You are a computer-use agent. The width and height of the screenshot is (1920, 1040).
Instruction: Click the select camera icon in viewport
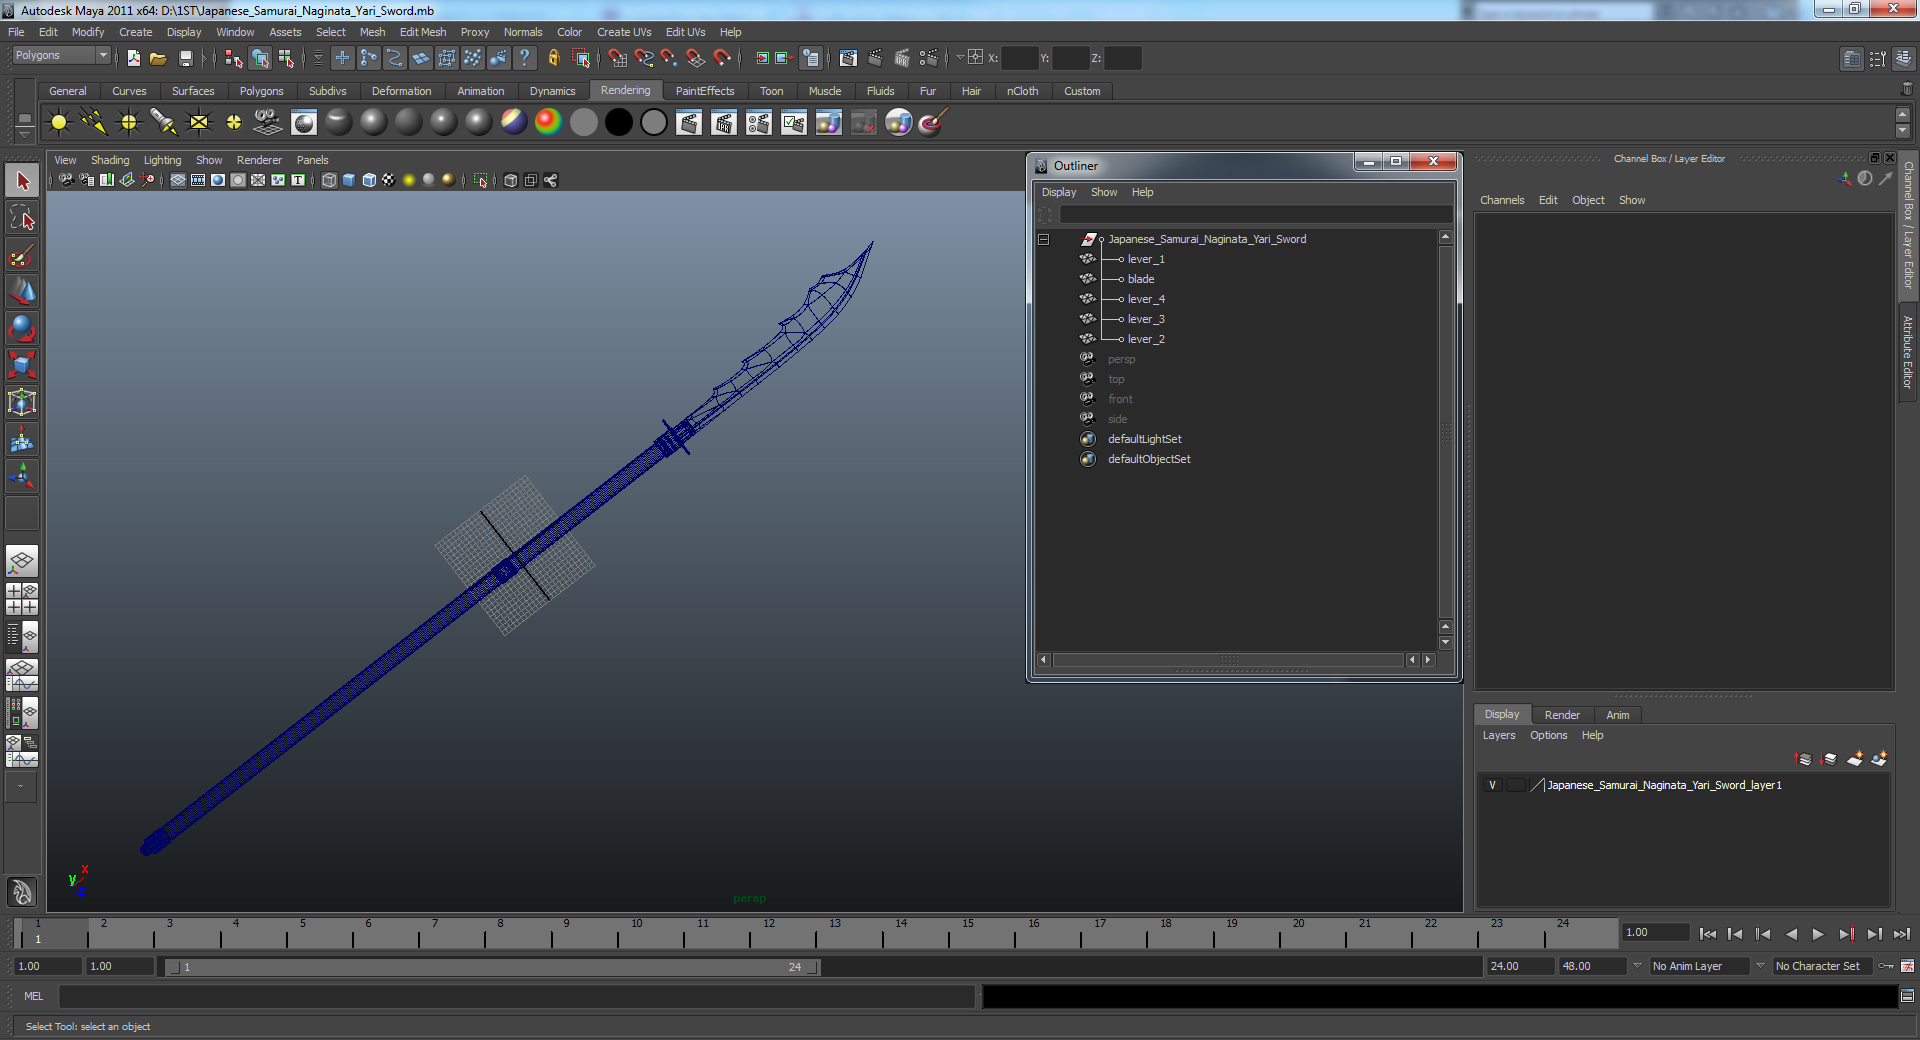click(66, 180)
